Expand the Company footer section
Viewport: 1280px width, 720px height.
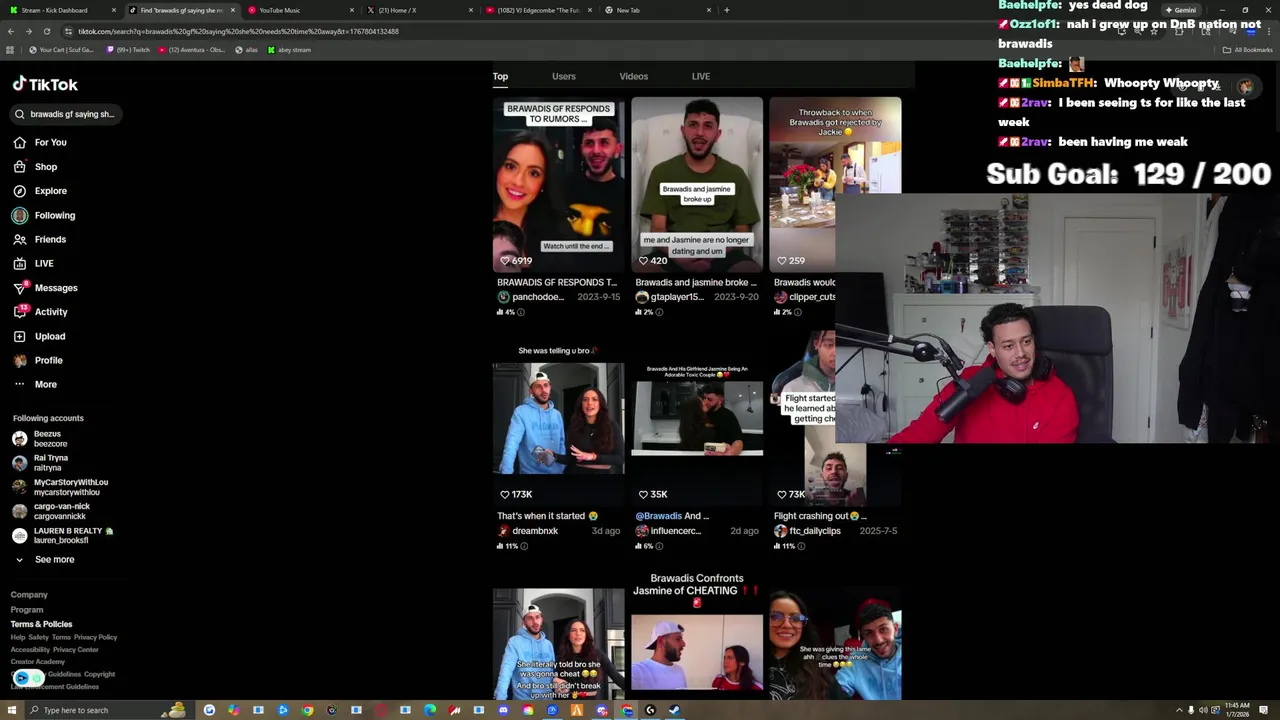click(29, 595)
